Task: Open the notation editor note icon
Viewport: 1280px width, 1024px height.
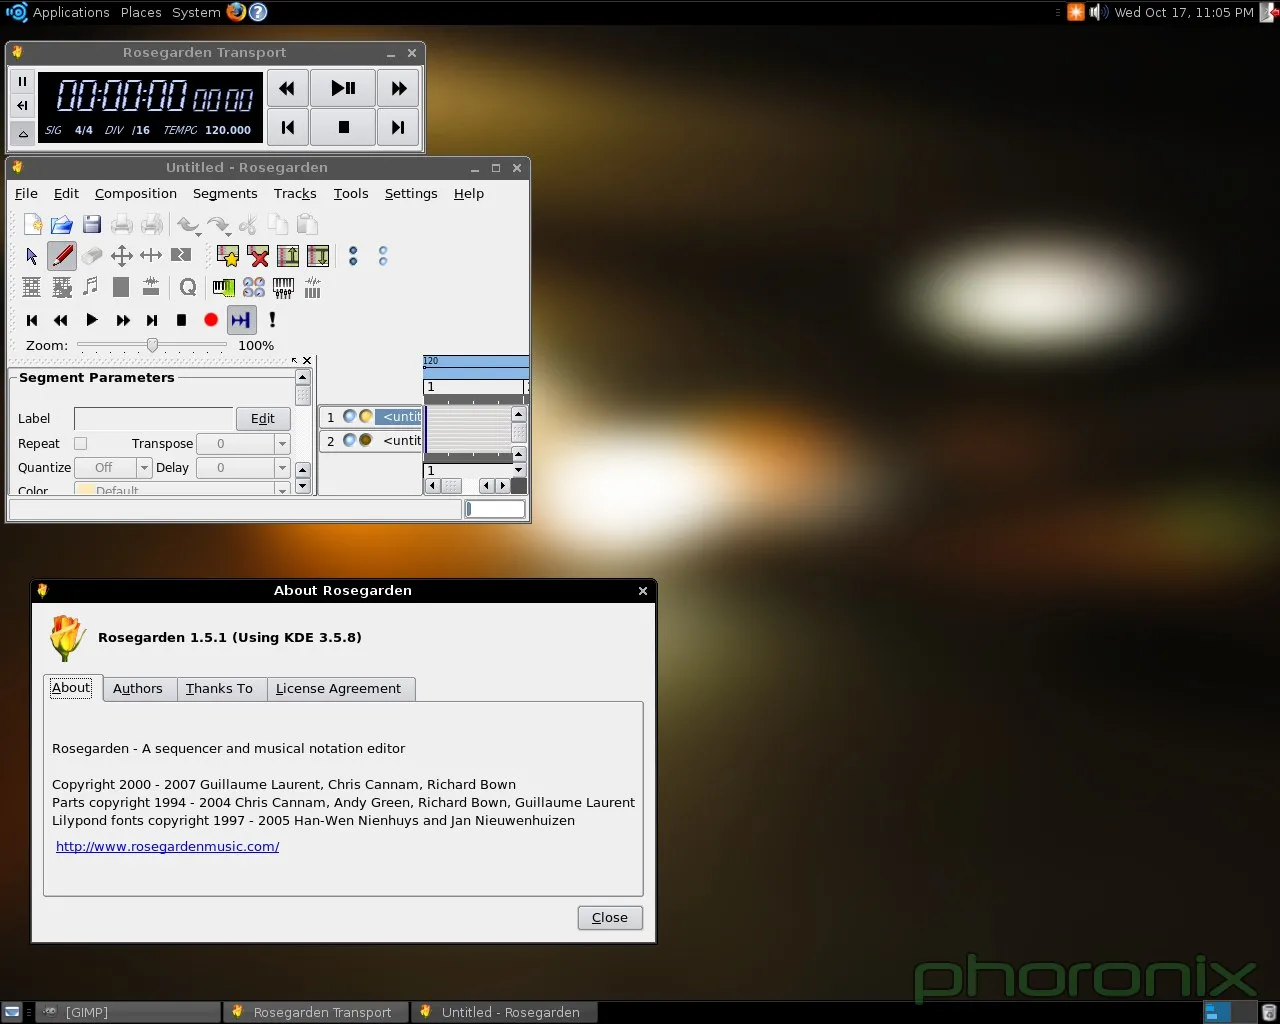Action: point(91,287)
